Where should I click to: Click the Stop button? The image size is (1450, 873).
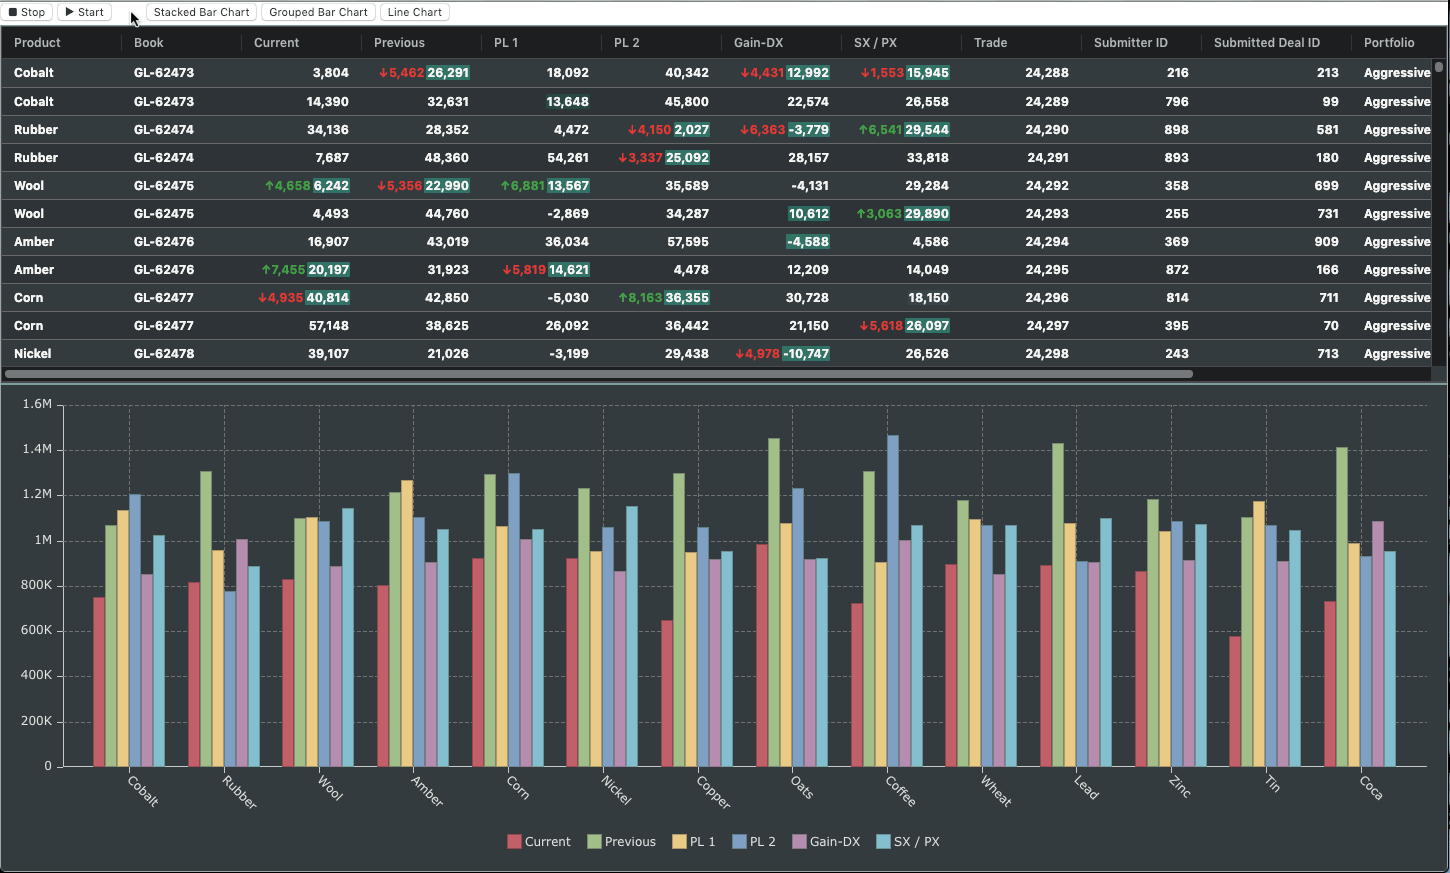pyautogui.click(x=27, y=12)
